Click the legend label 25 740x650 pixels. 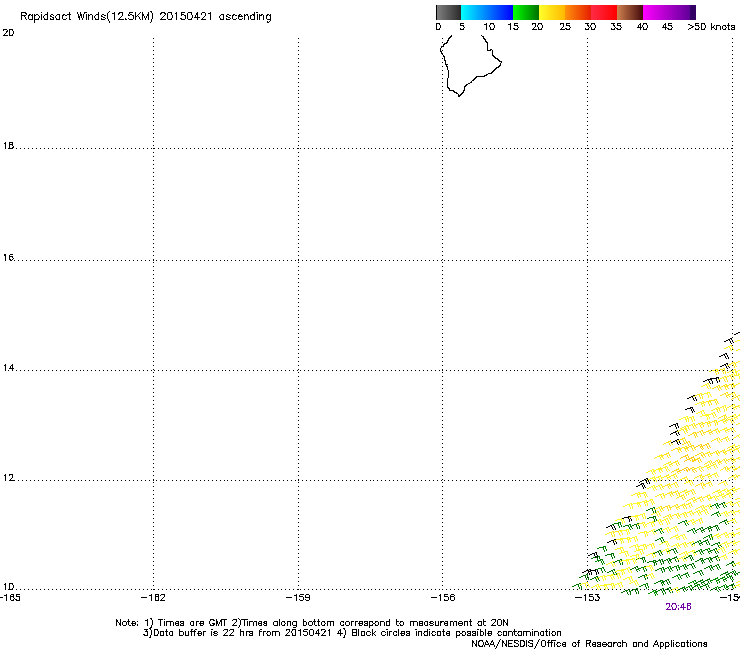tap(565, 27)
